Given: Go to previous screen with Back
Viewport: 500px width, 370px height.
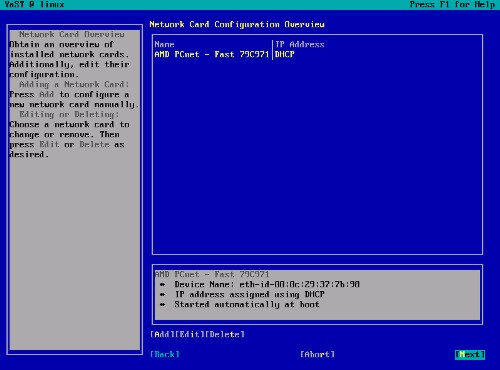Looking at the screenshot, I should coord(165,354).
